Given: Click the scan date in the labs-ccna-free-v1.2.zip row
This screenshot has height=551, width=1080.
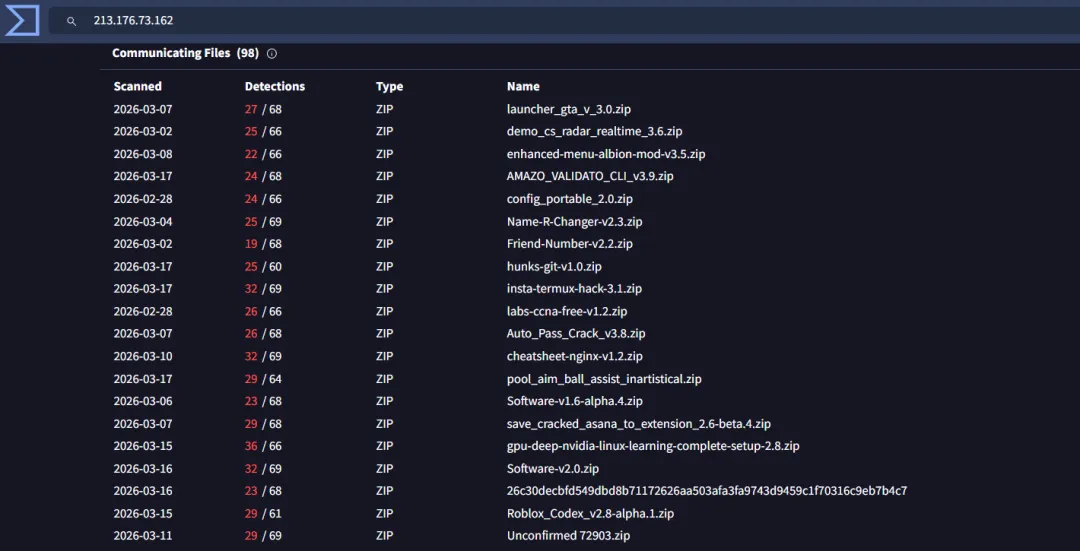Looking at the screenshot, I should (x=143, y=311).
